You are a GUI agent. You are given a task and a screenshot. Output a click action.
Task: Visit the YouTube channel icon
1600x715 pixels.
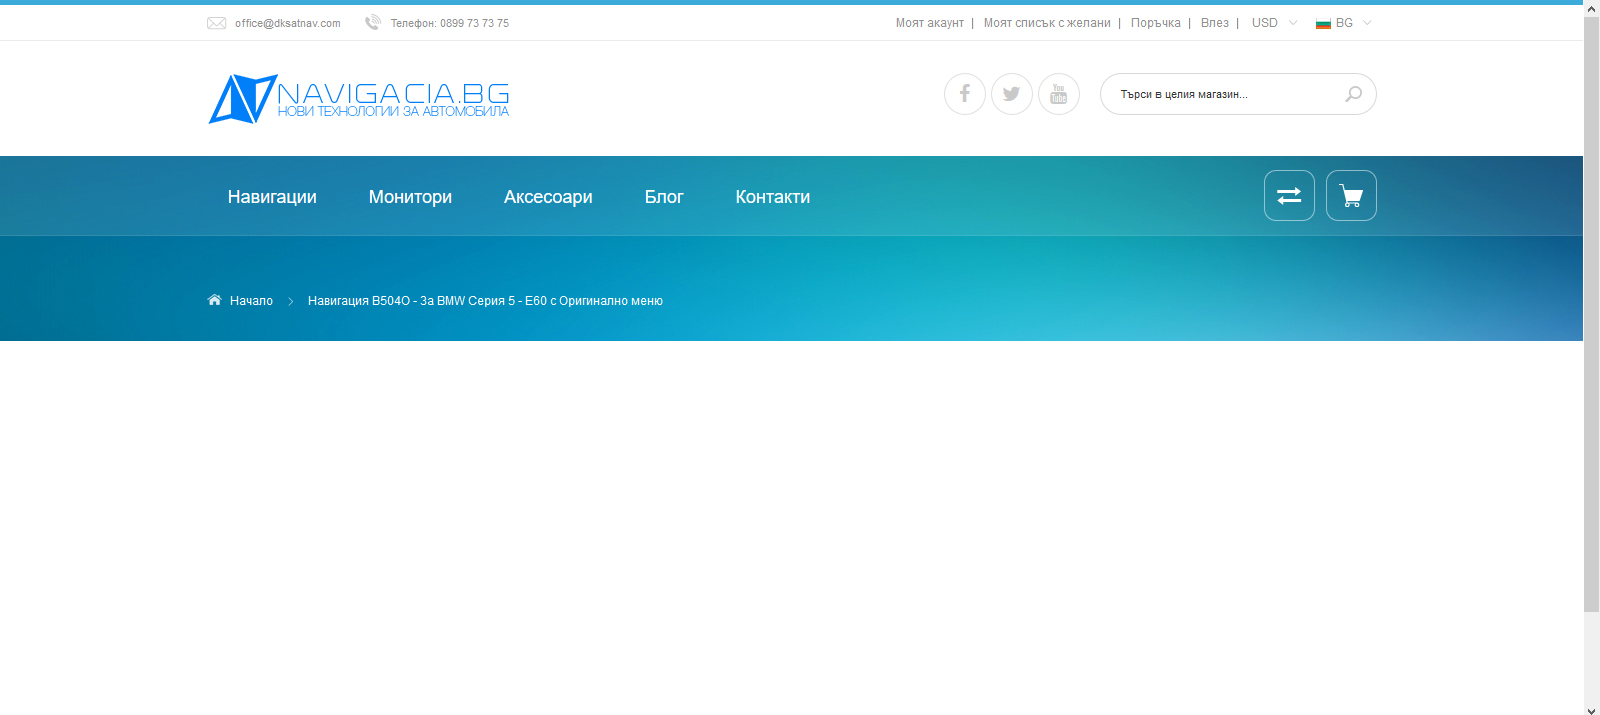[1058, 94]
